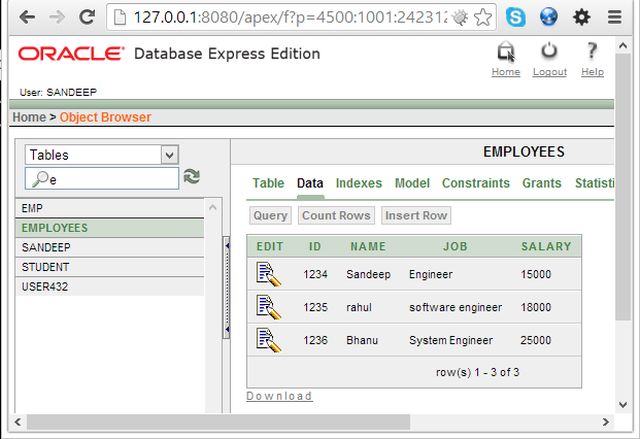Click the Home icon in Oracle header
Image resolution: width=640 pixels, height=439 pixels.
(506, 53)
